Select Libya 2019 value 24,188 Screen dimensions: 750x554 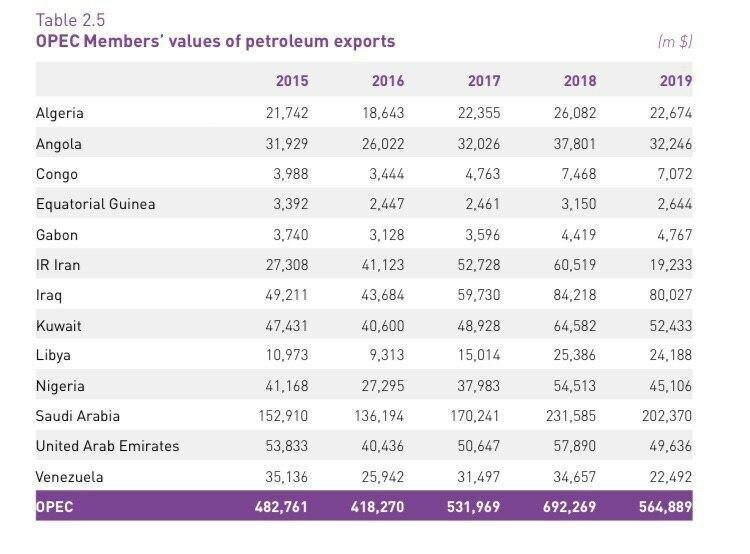[x=671, y=355]
